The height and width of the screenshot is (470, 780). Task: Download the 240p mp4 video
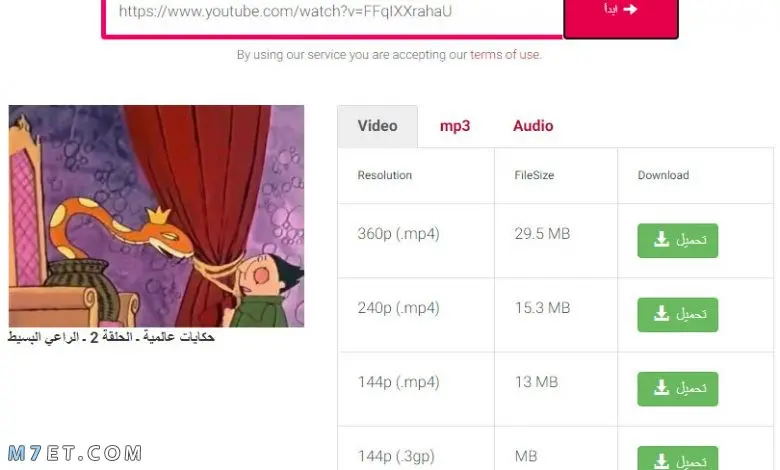(678, 314)
